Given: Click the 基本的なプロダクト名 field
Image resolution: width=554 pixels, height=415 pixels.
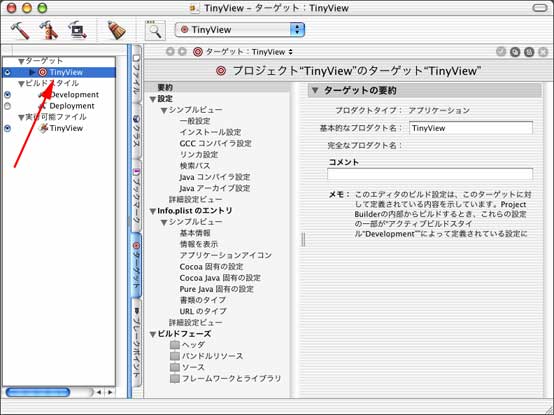Looking at the screenshot, I should (x=471, y=128).
